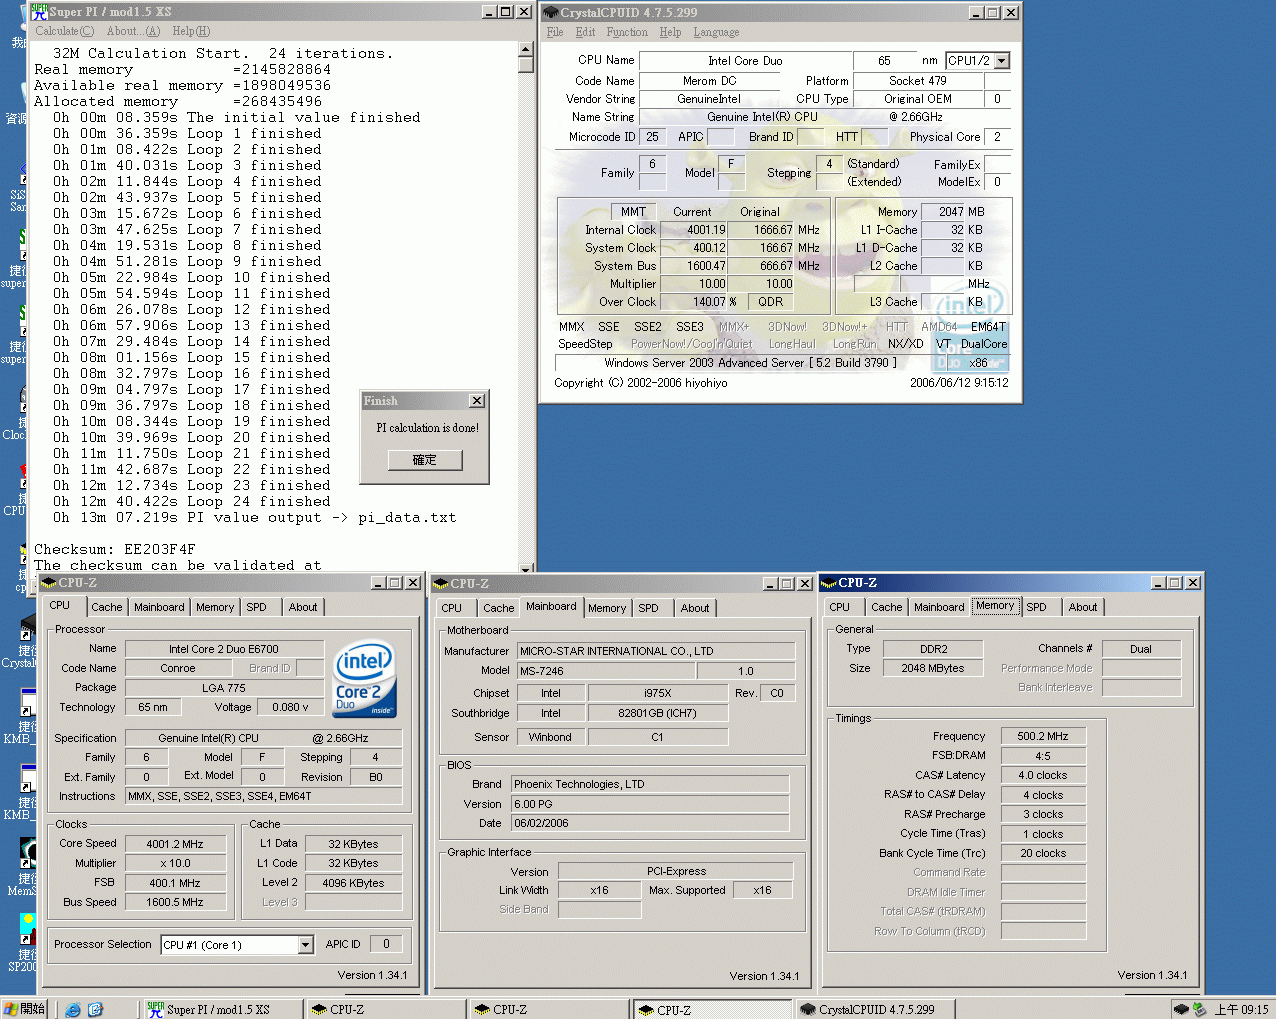Click the Chipset value i975X
This screenshot has width=1276, height=1019.
(x=657, y=693)
